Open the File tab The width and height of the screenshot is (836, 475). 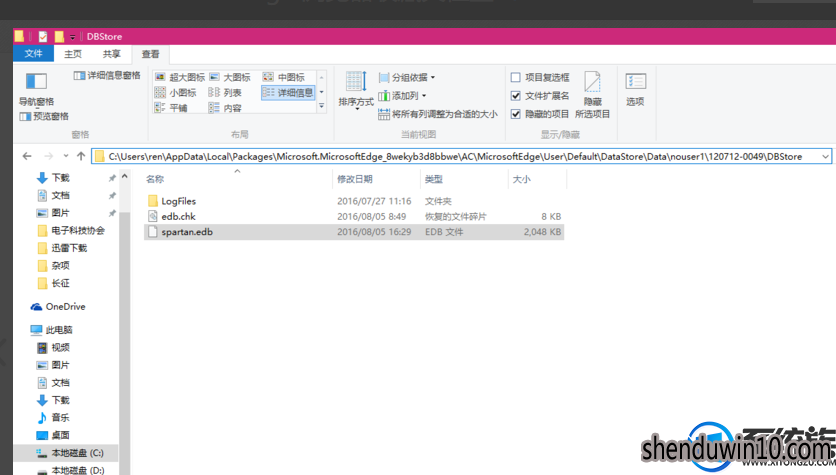pos(33,54)
